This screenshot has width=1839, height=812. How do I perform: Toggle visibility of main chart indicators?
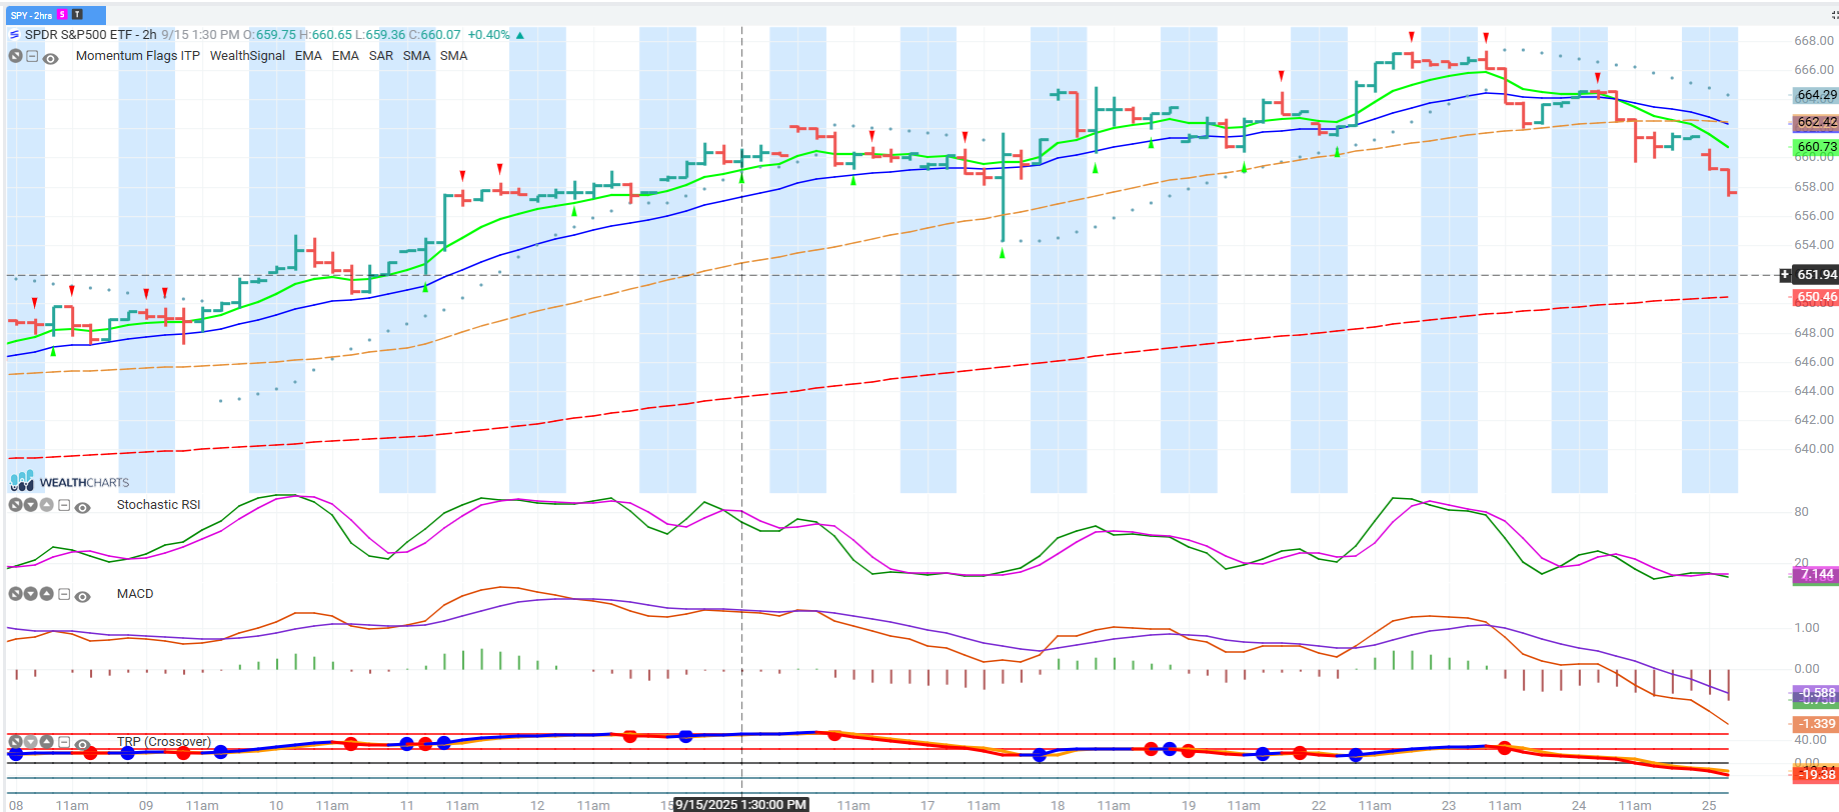[51, 58]
